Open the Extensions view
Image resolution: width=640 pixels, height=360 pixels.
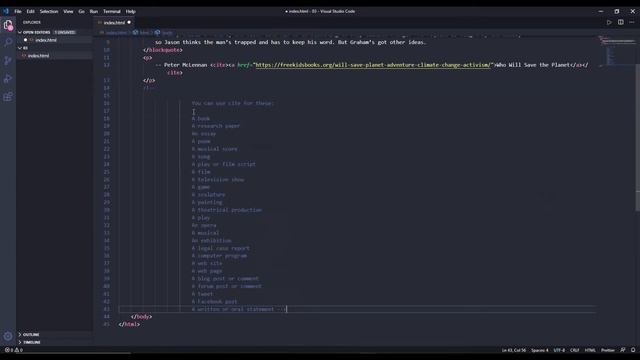pos(8,96)
